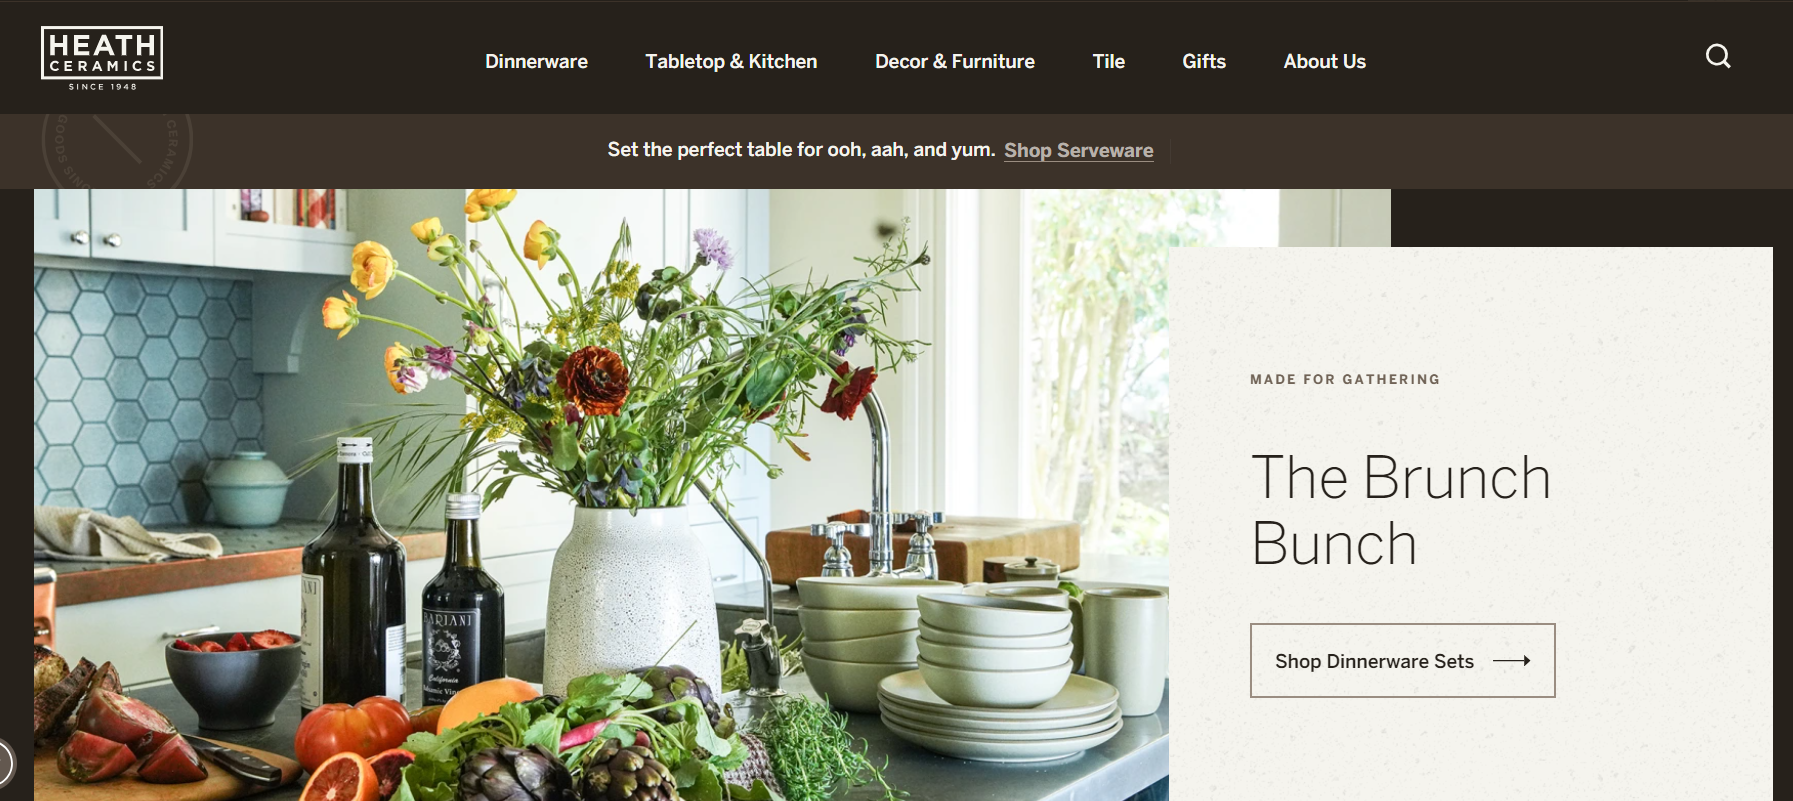The height and width of the screenshot is (801, 1793).
Task: Click the stacked green bowls in hero photo
Action: [994, 648]
